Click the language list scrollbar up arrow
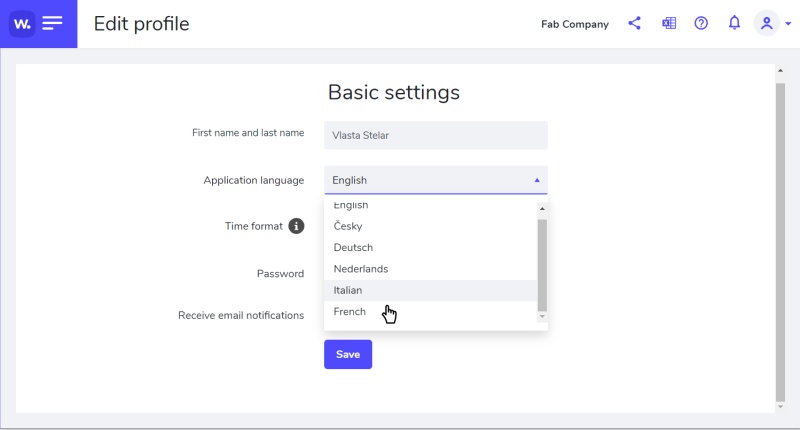800x430 pixels. (x=542, y=209)
